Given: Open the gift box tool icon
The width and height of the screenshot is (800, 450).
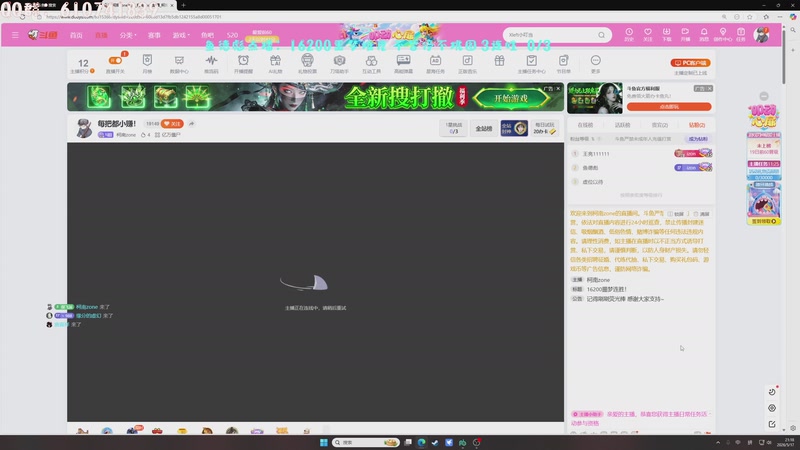Looking at the screenshot, I should [x=499, y=61].
